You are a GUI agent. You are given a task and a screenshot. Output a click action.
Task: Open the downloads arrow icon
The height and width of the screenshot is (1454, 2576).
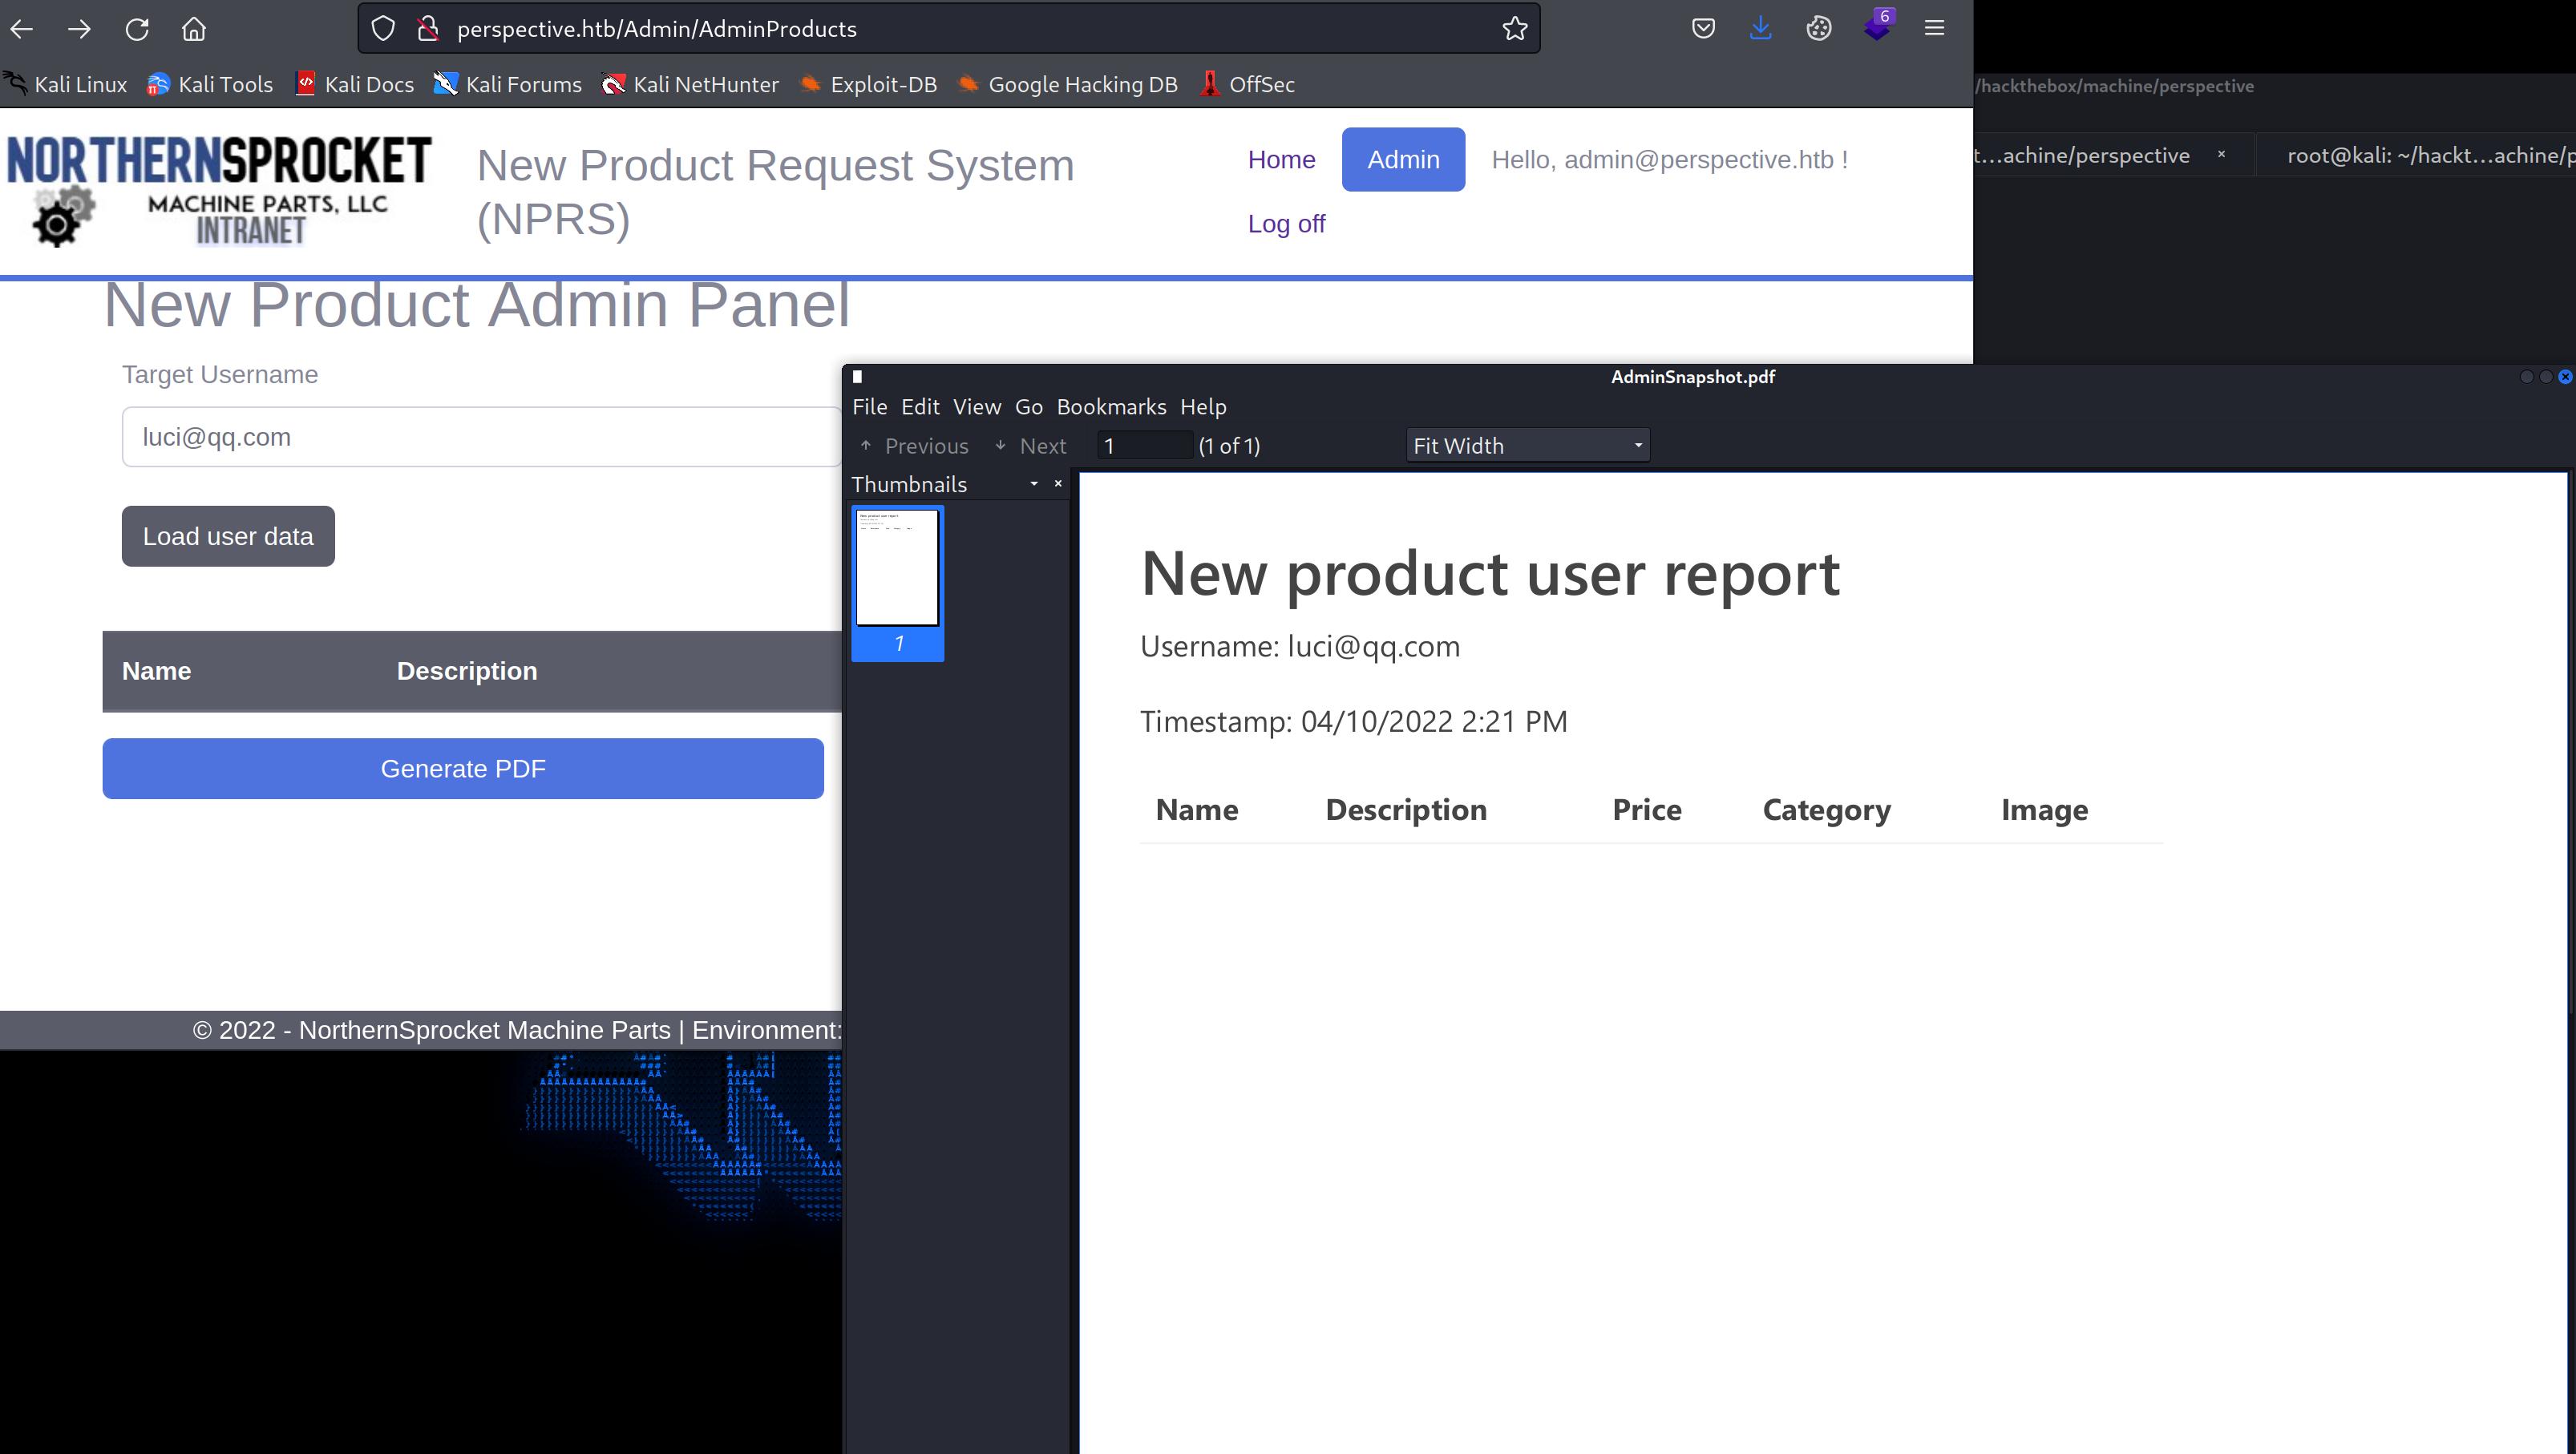pyautogui.click(x=1760, y=29)
